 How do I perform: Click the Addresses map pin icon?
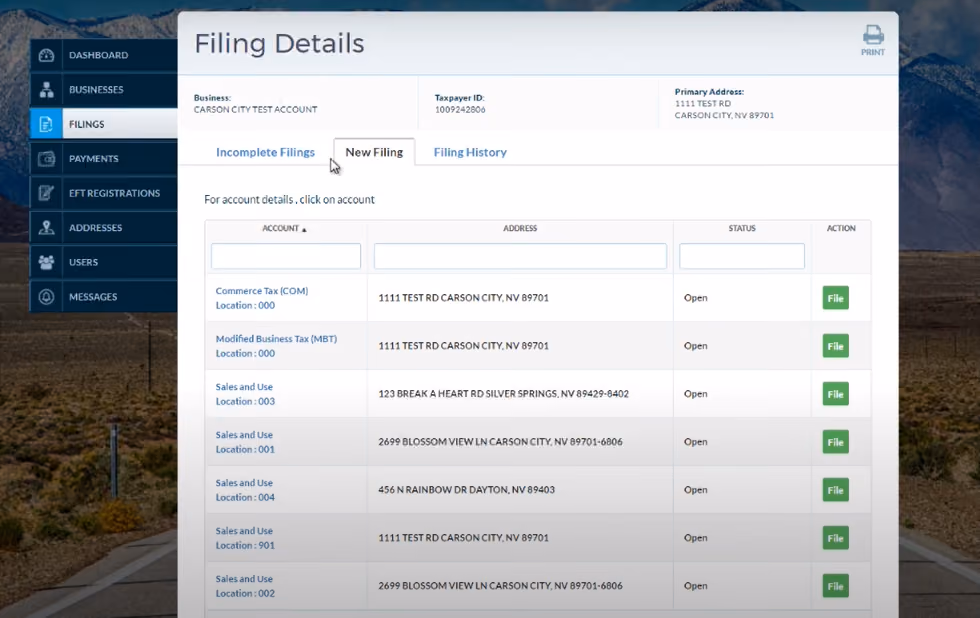[x=46, y=227]
